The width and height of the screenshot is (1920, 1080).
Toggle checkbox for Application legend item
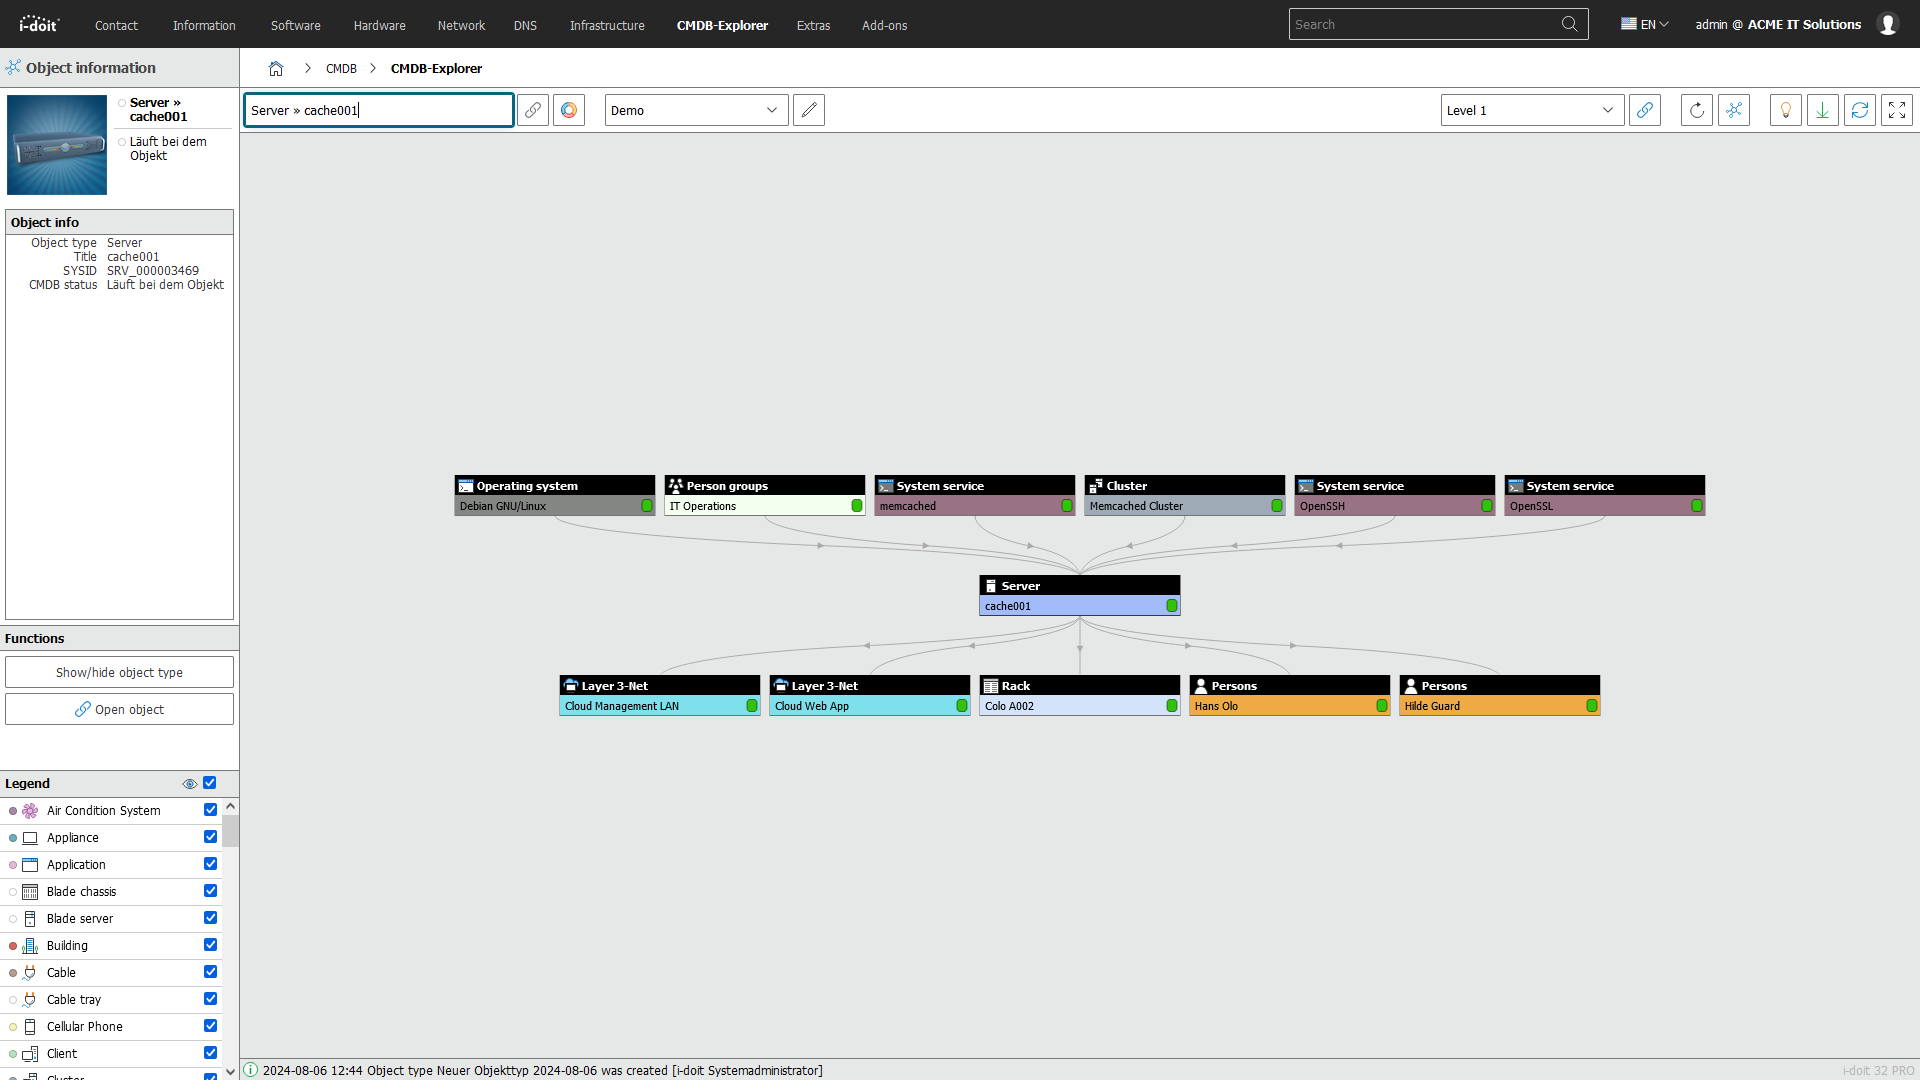click(x=211, y=864)
